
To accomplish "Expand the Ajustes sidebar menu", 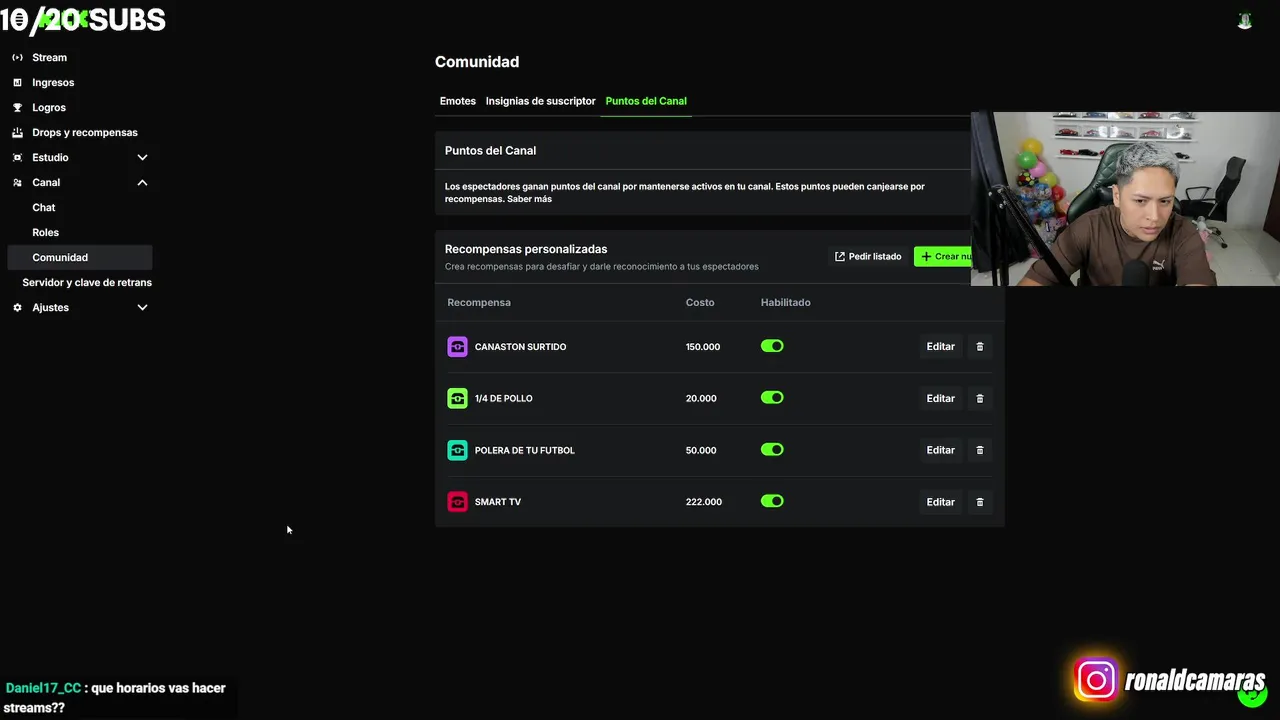I will tap(142, 308).
